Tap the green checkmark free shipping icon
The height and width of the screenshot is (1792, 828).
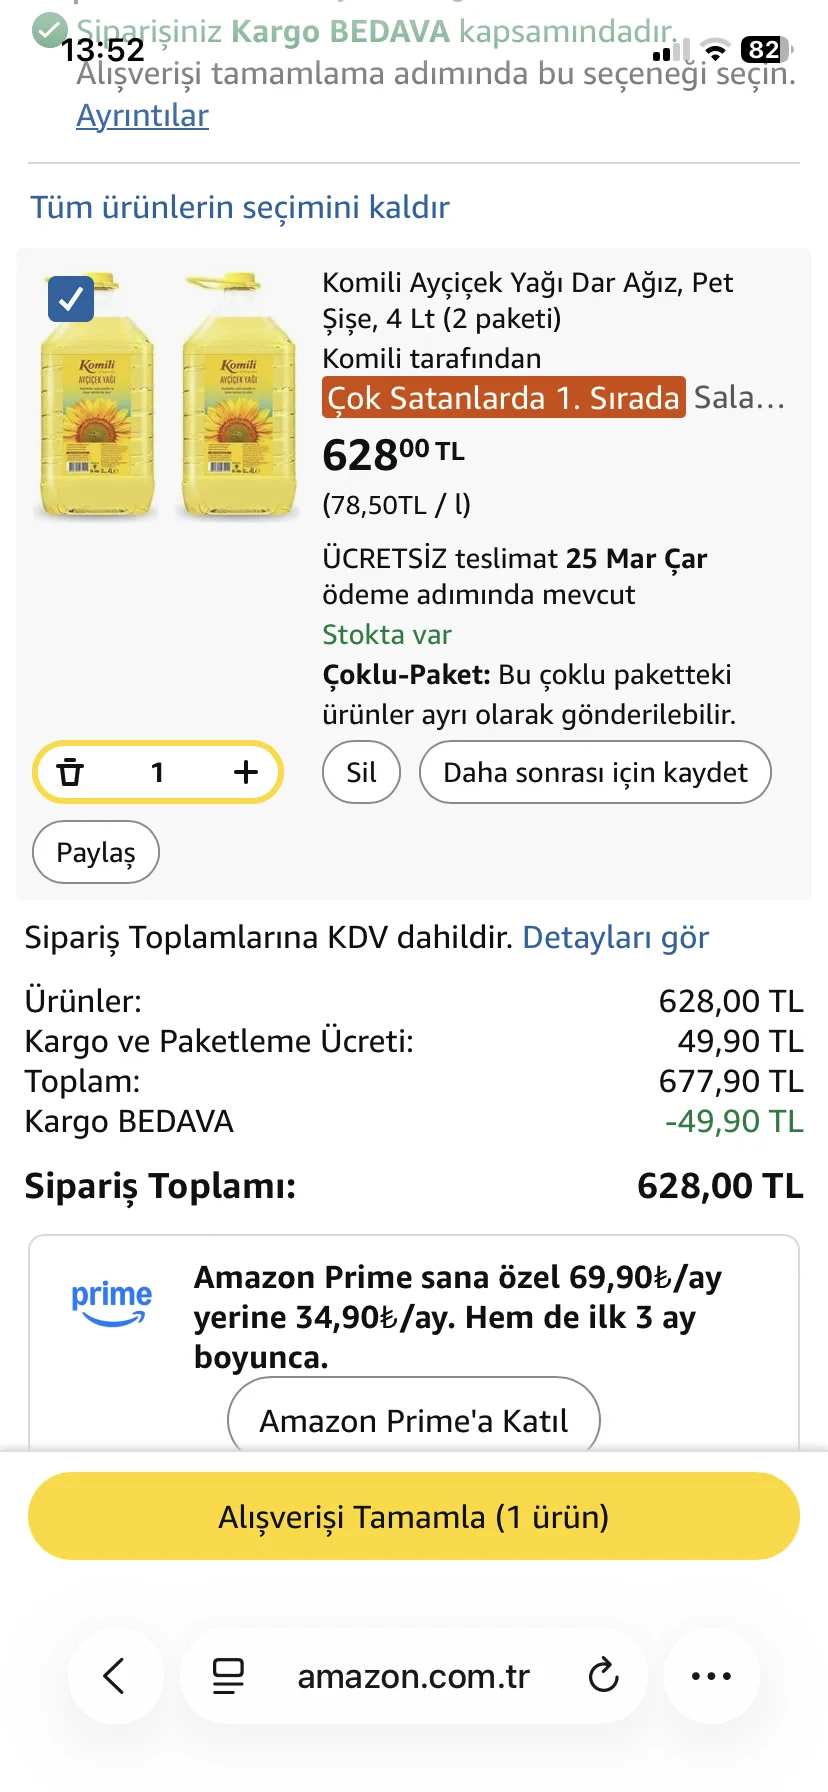click(x=49, y=31)
